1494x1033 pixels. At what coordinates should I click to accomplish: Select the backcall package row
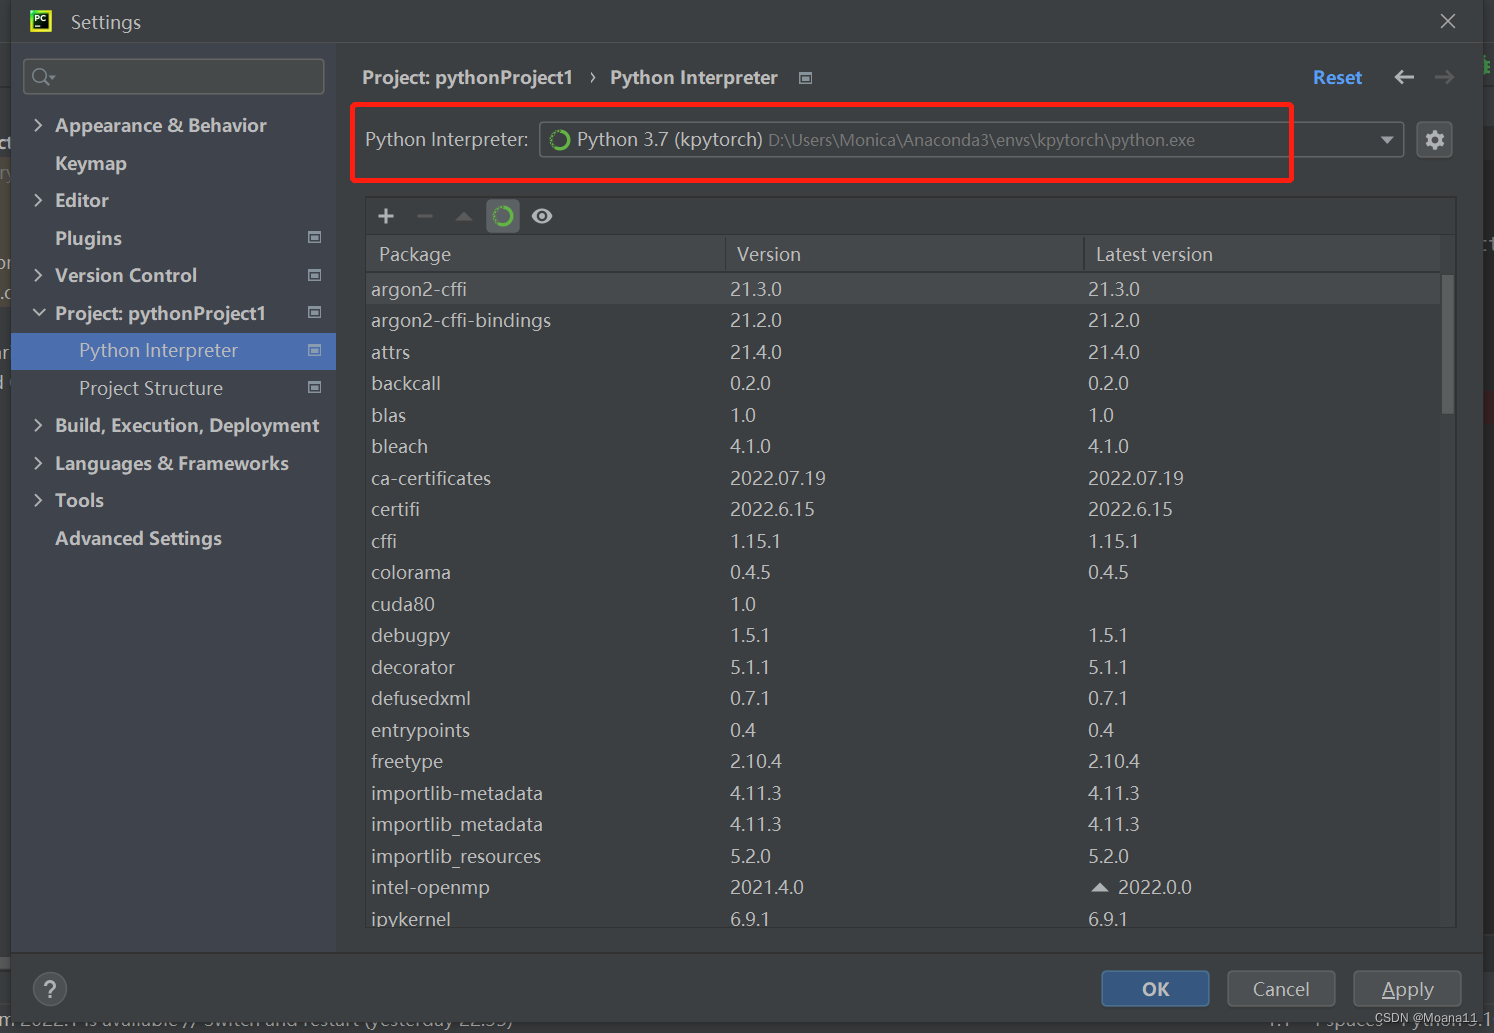[x=904, y=383]
